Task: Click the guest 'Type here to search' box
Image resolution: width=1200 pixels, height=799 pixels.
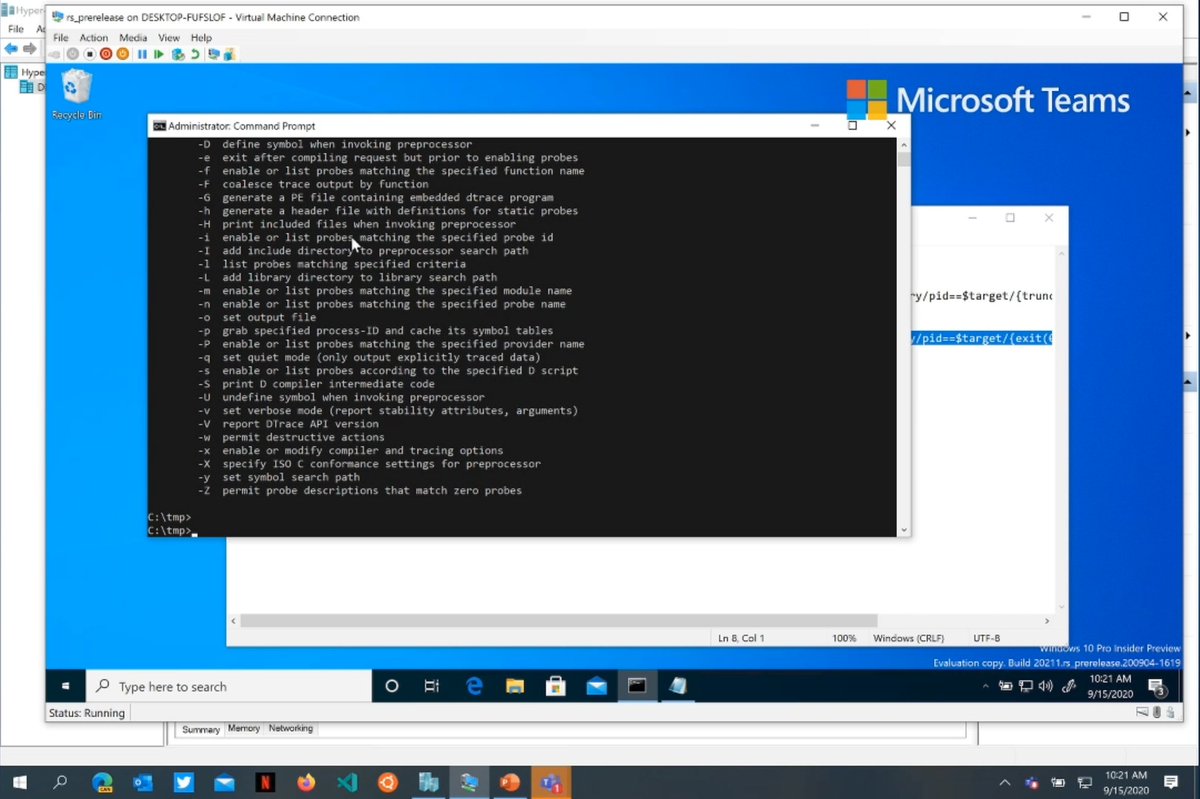Action: (x=228, y=686)
